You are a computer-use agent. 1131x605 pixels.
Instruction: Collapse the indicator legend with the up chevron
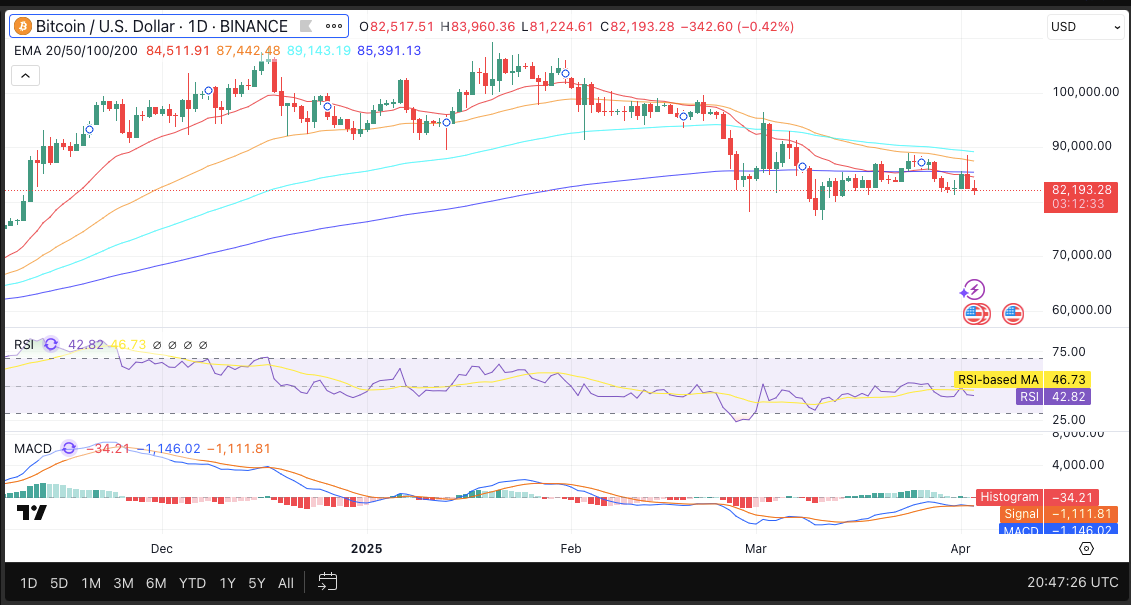pos(25,75)
